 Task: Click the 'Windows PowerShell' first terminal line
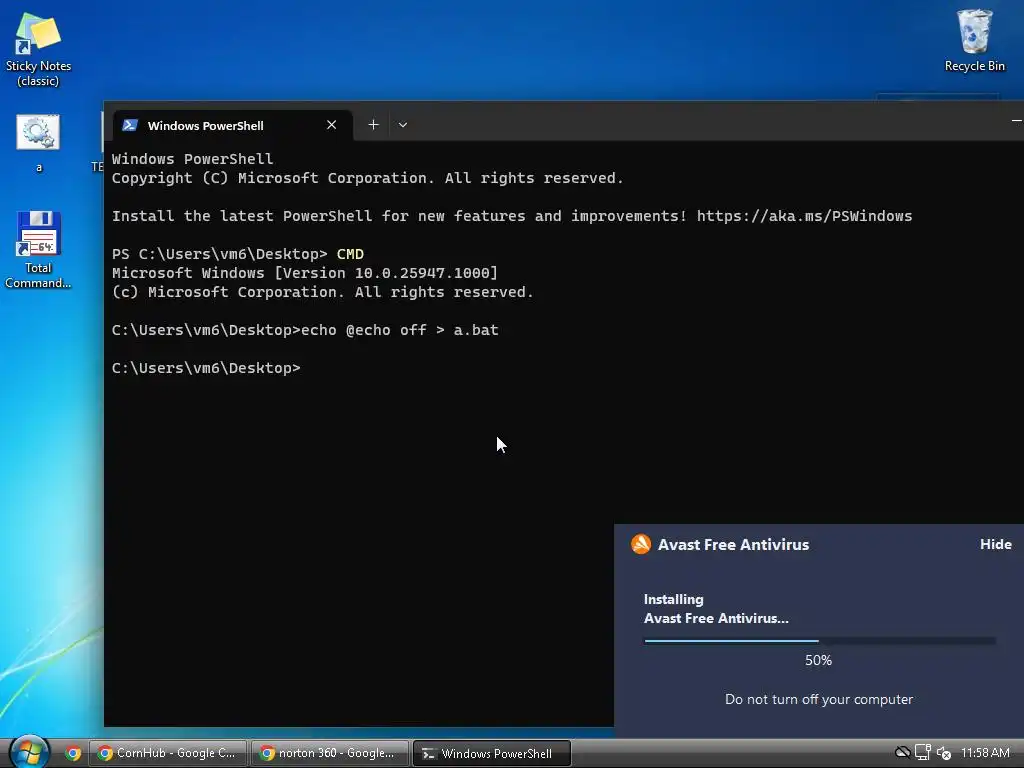click(193, 159)
